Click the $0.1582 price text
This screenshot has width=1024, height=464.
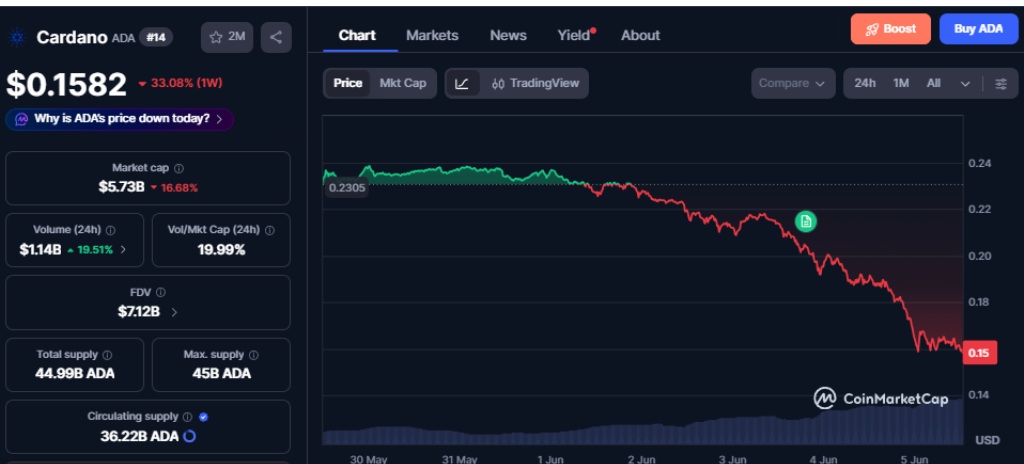(66, 85)
